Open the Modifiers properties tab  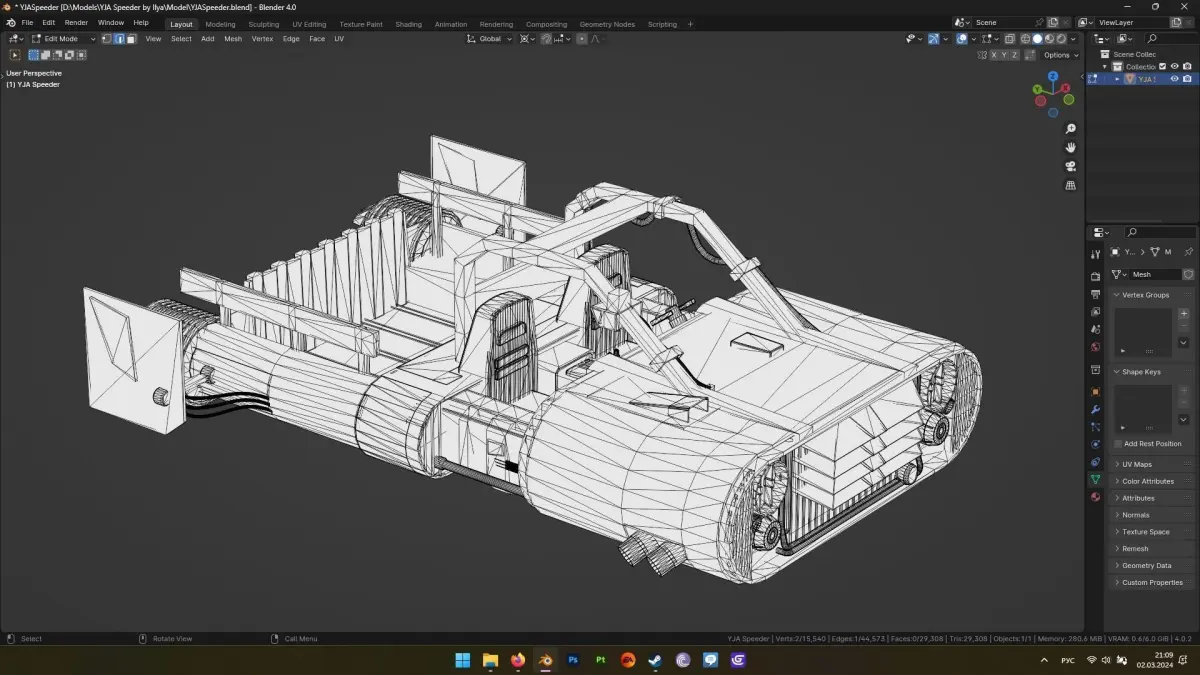coord(1095,409)
